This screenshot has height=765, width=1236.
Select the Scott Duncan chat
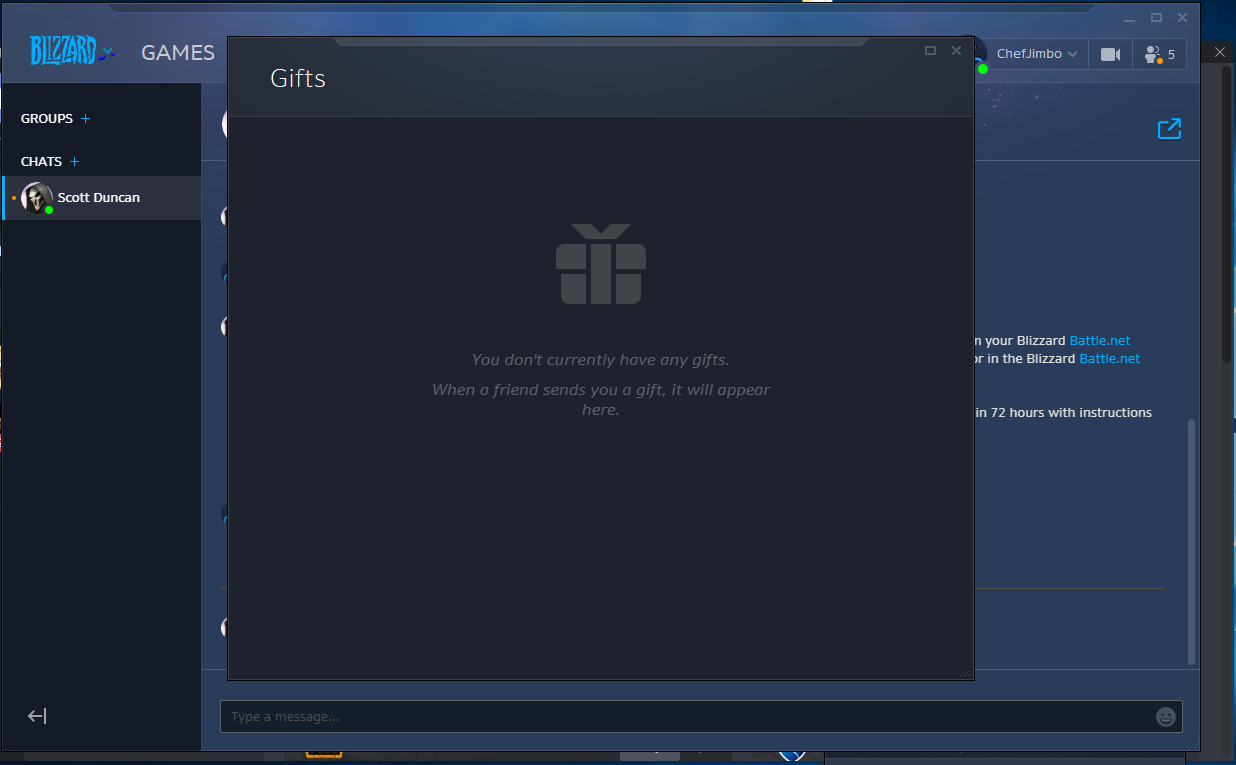tap(102, 198)
